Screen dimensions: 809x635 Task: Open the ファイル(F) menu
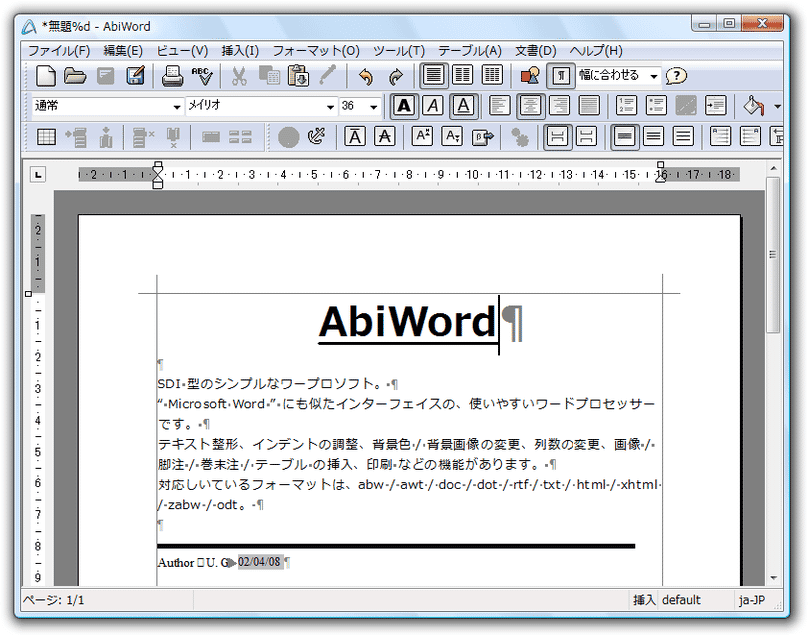[59, 51]
